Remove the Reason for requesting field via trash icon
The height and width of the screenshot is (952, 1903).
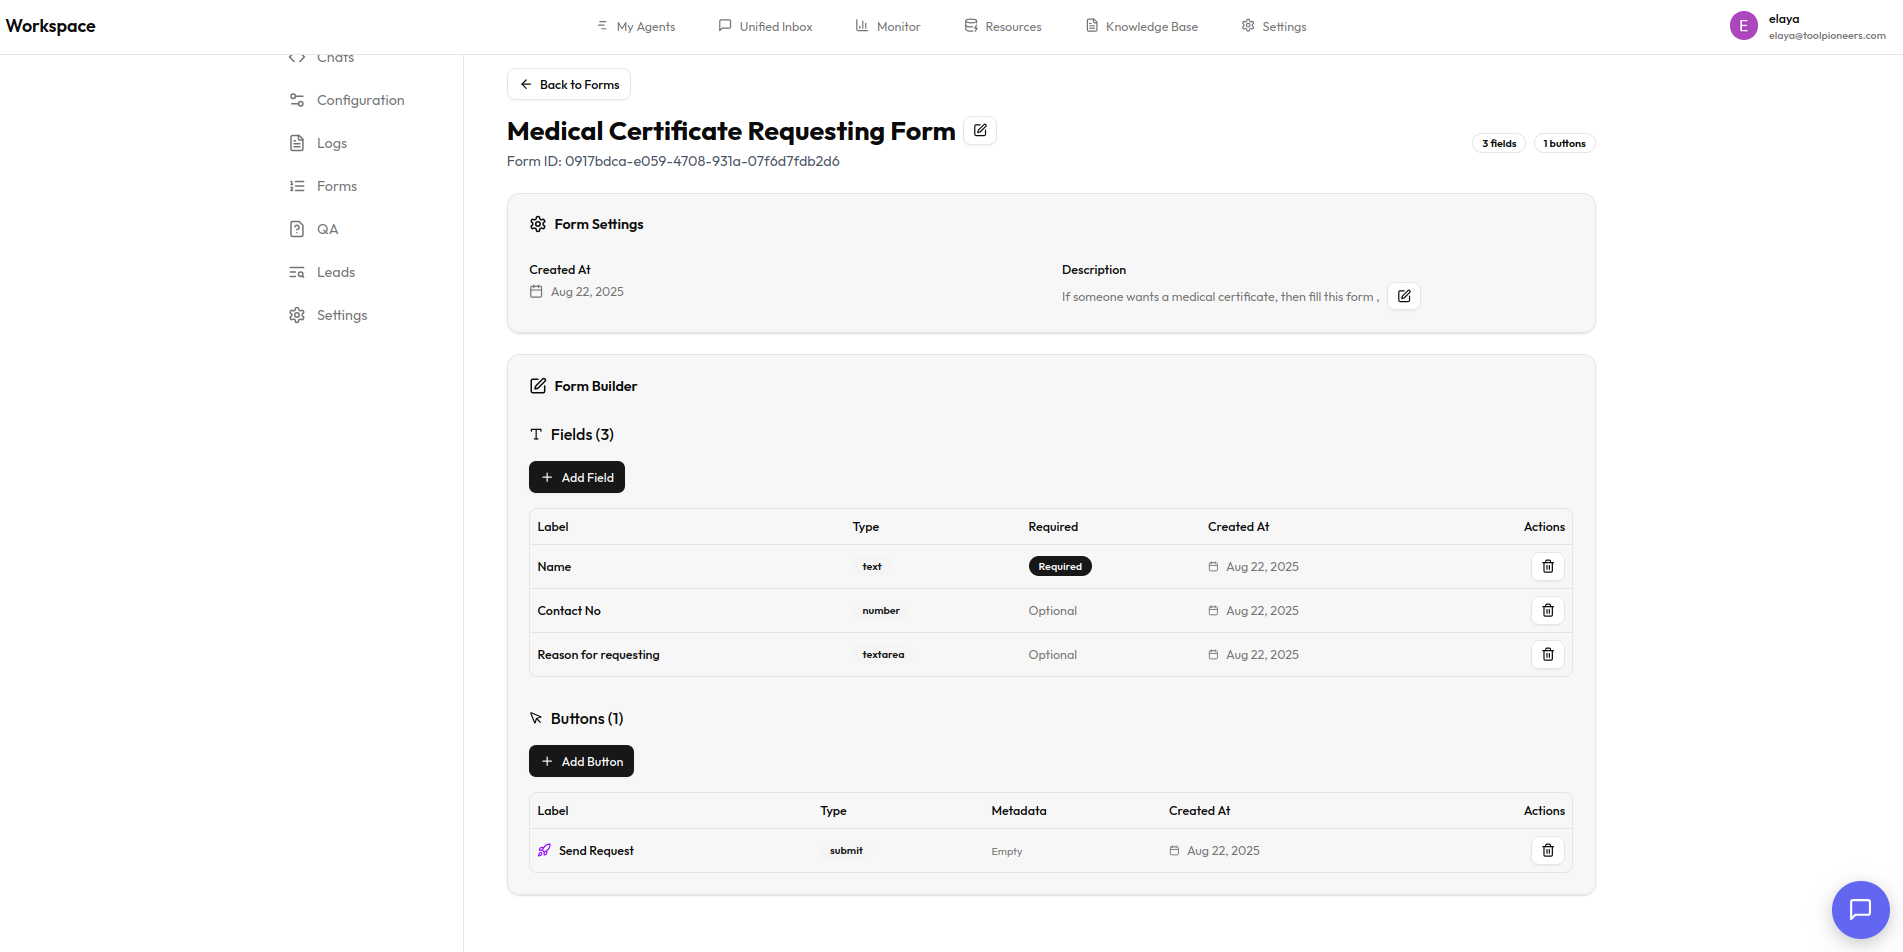pyautogui.click(x=1547, y=654)
